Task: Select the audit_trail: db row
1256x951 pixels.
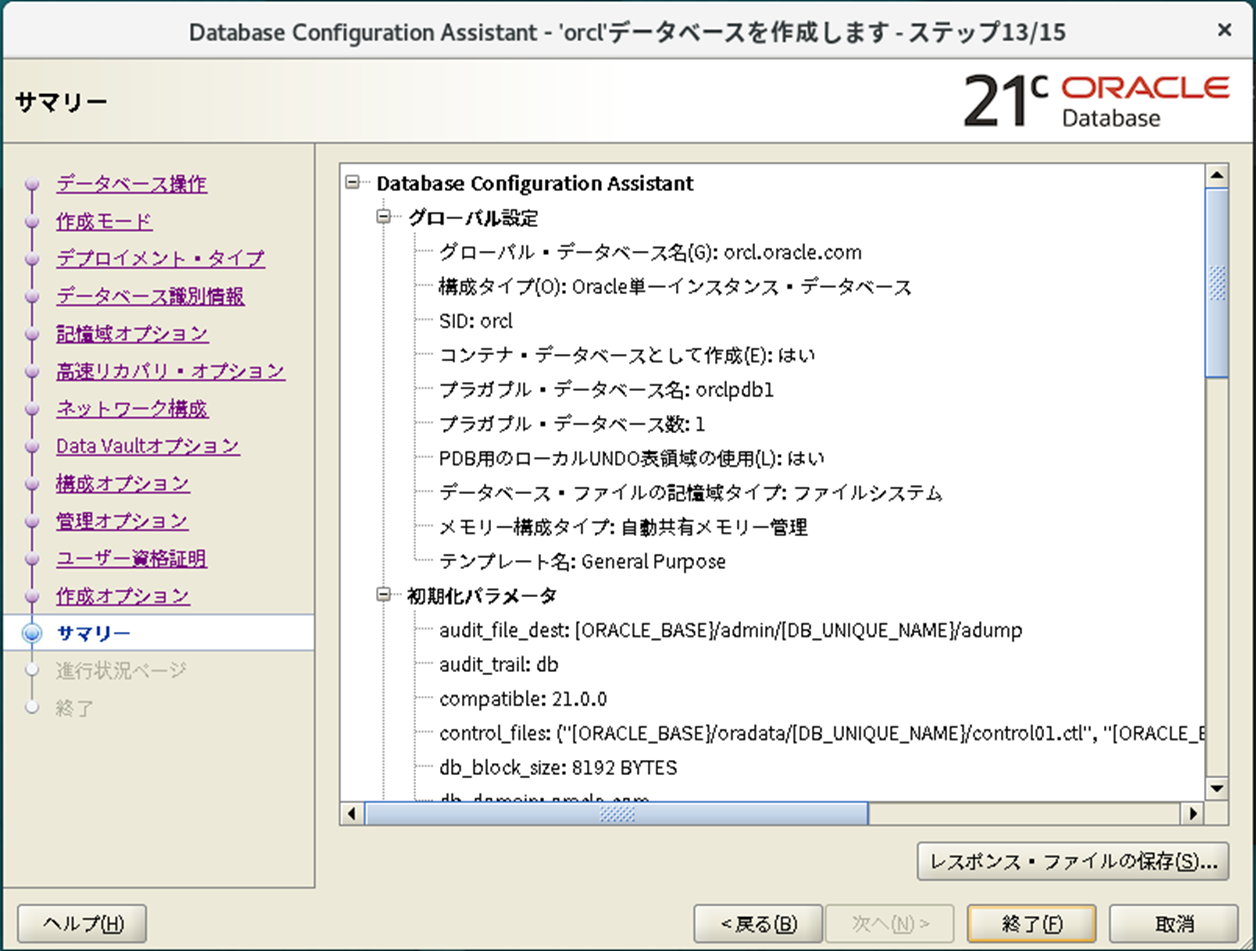Action: pos(499,664)
